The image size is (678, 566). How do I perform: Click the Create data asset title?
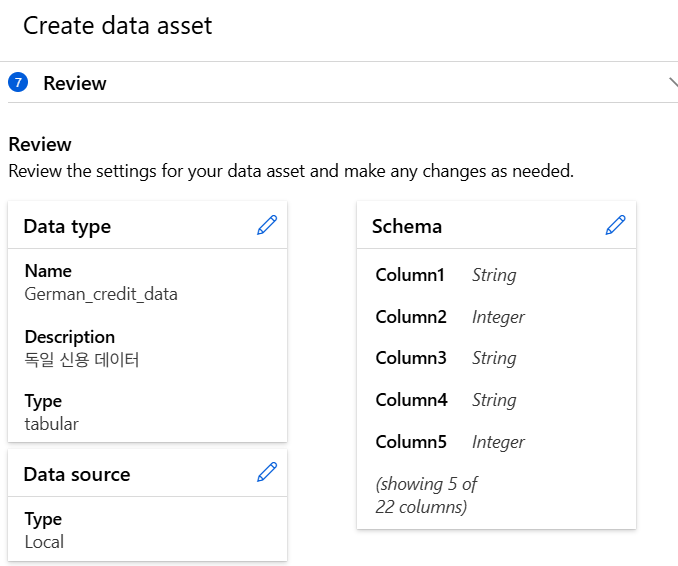coord(118,26)
